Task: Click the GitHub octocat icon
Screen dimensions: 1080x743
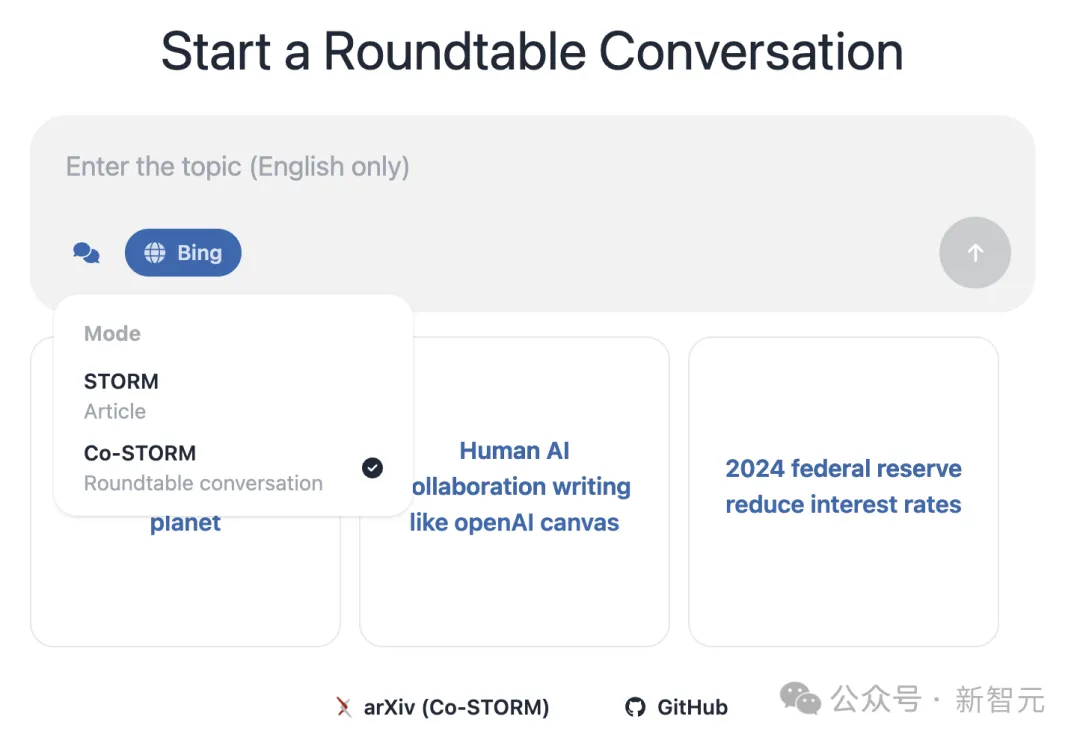Action: click(635, 707)
